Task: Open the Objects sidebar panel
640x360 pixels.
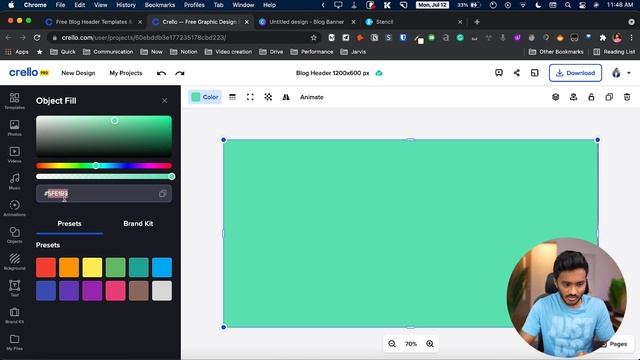Action: (x=14, y=235)
